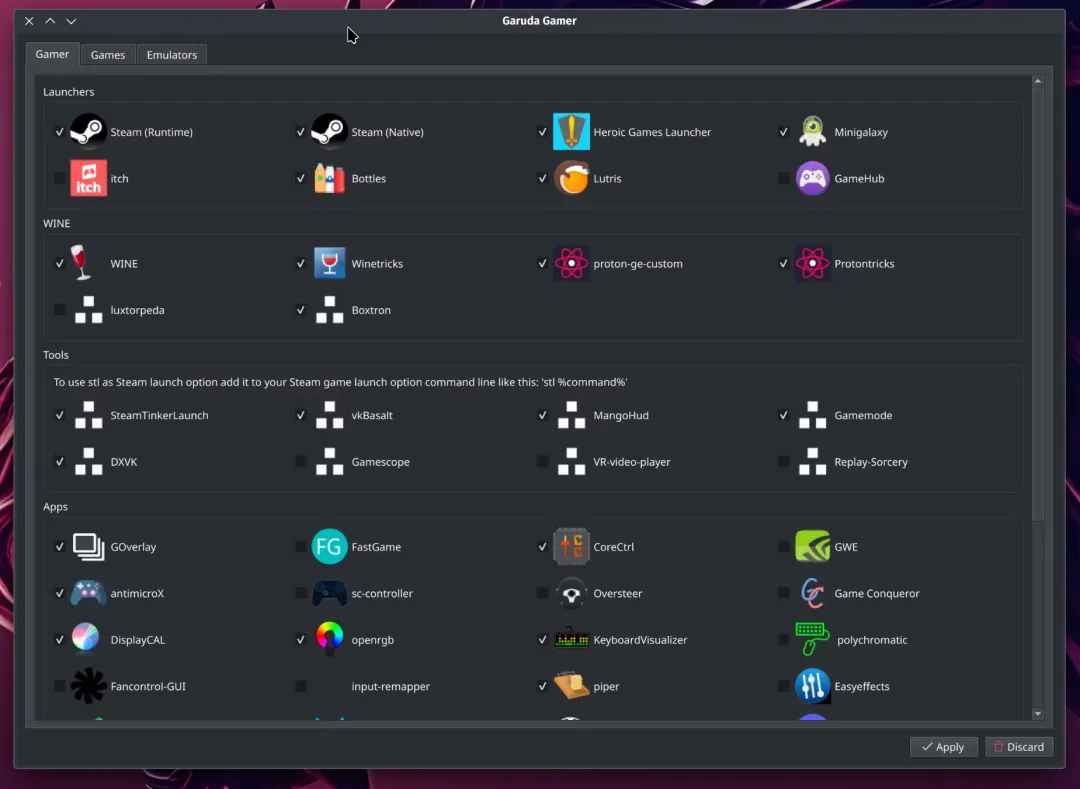Image resolution: width=1080 pixels, height=789 pixels.
Task: Click the Steam (Native) icon
Action: [329, 132]
